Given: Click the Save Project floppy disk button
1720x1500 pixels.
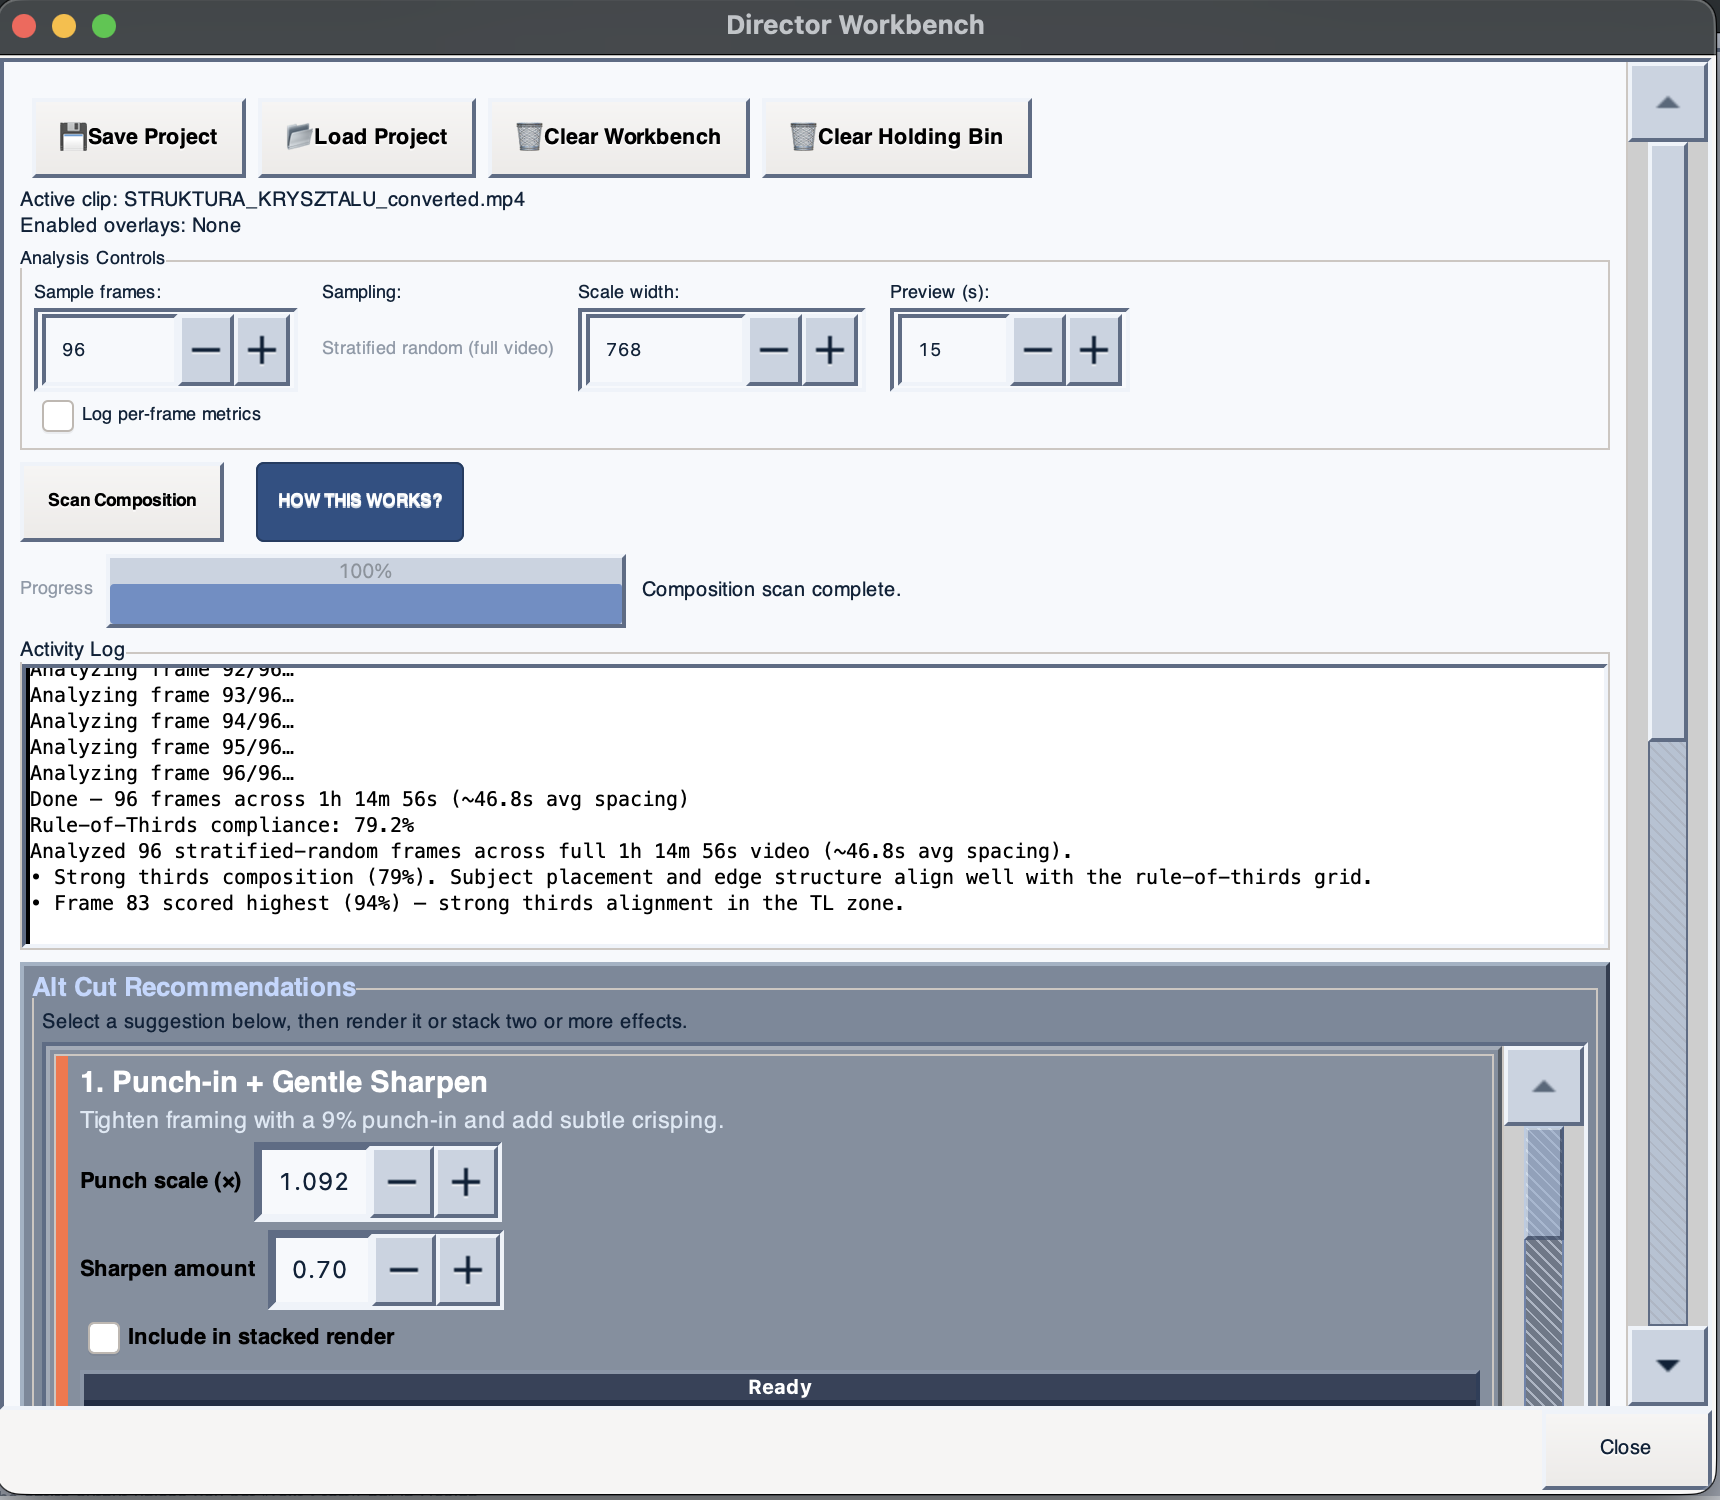Looking at the screenshot, I should 138,137.
